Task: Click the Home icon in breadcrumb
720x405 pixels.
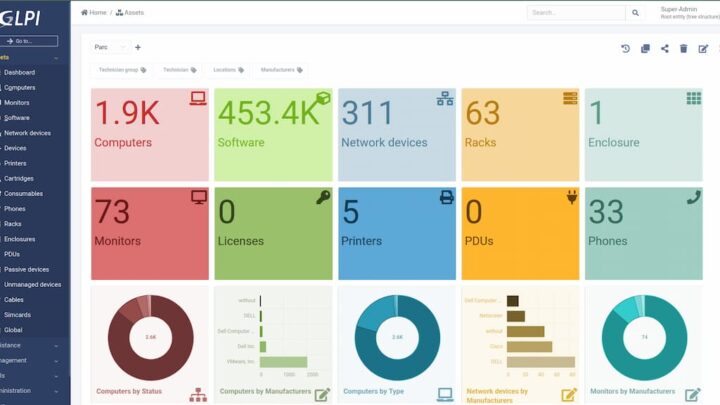Action: [85, 13]
